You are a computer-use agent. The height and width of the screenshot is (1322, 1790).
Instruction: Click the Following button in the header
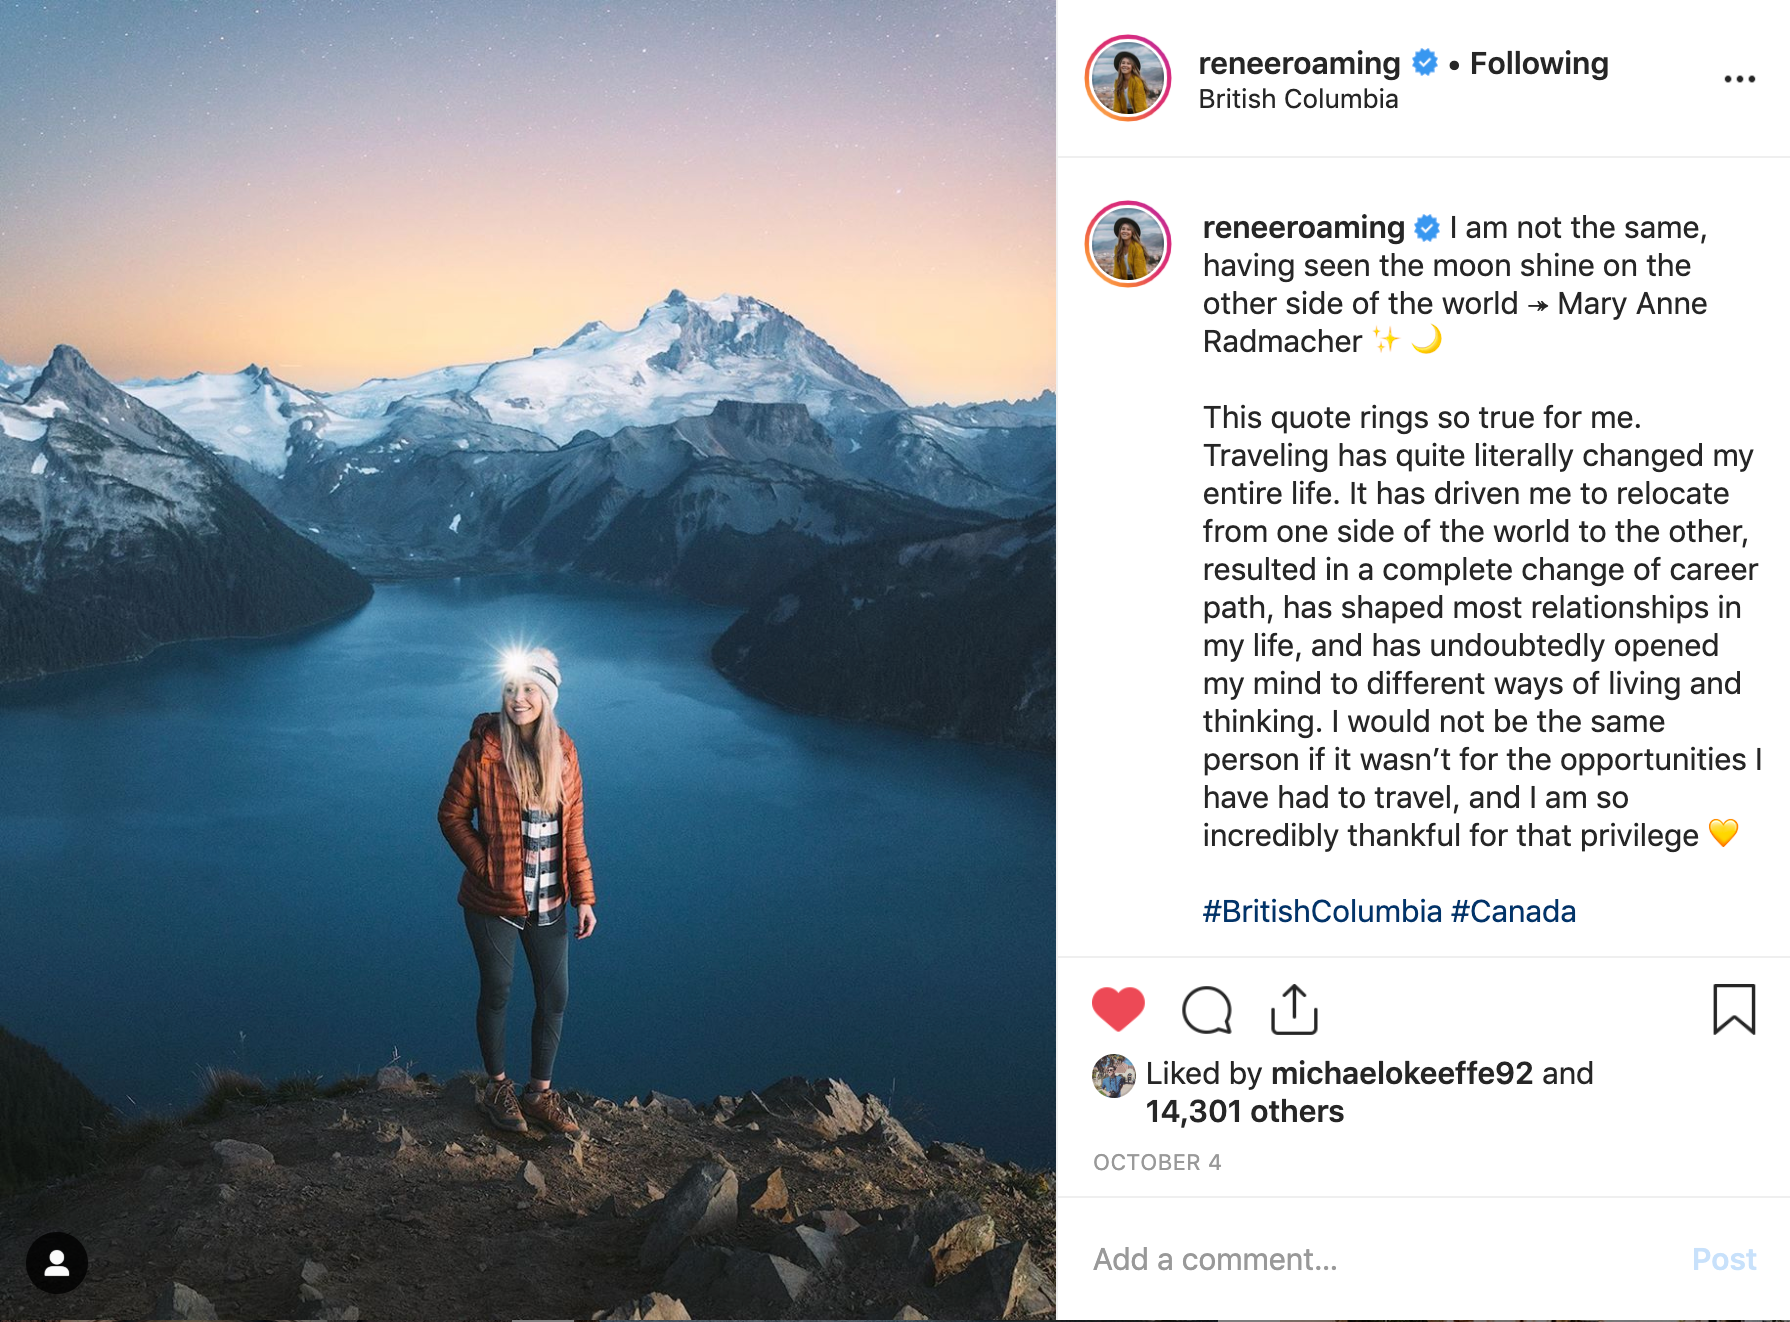1538,63
